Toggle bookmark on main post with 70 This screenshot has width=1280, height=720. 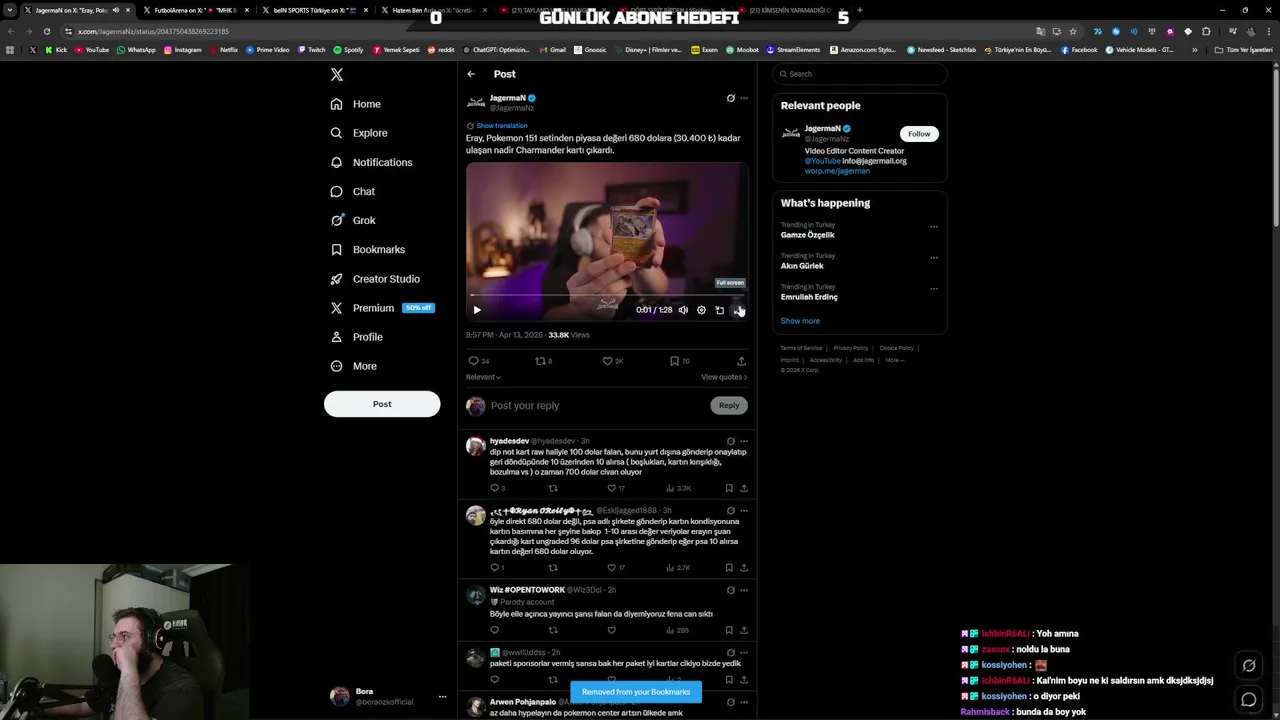pos(680,361)
